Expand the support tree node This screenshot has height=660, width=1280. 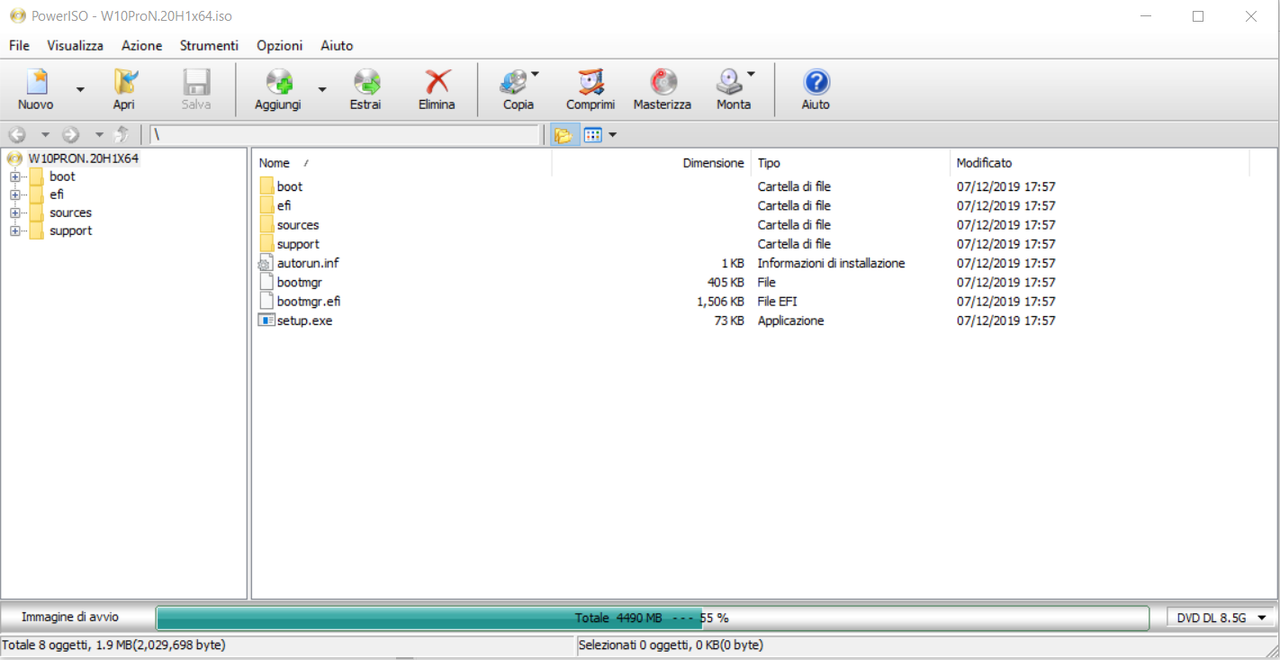click(x=15, y=231)
